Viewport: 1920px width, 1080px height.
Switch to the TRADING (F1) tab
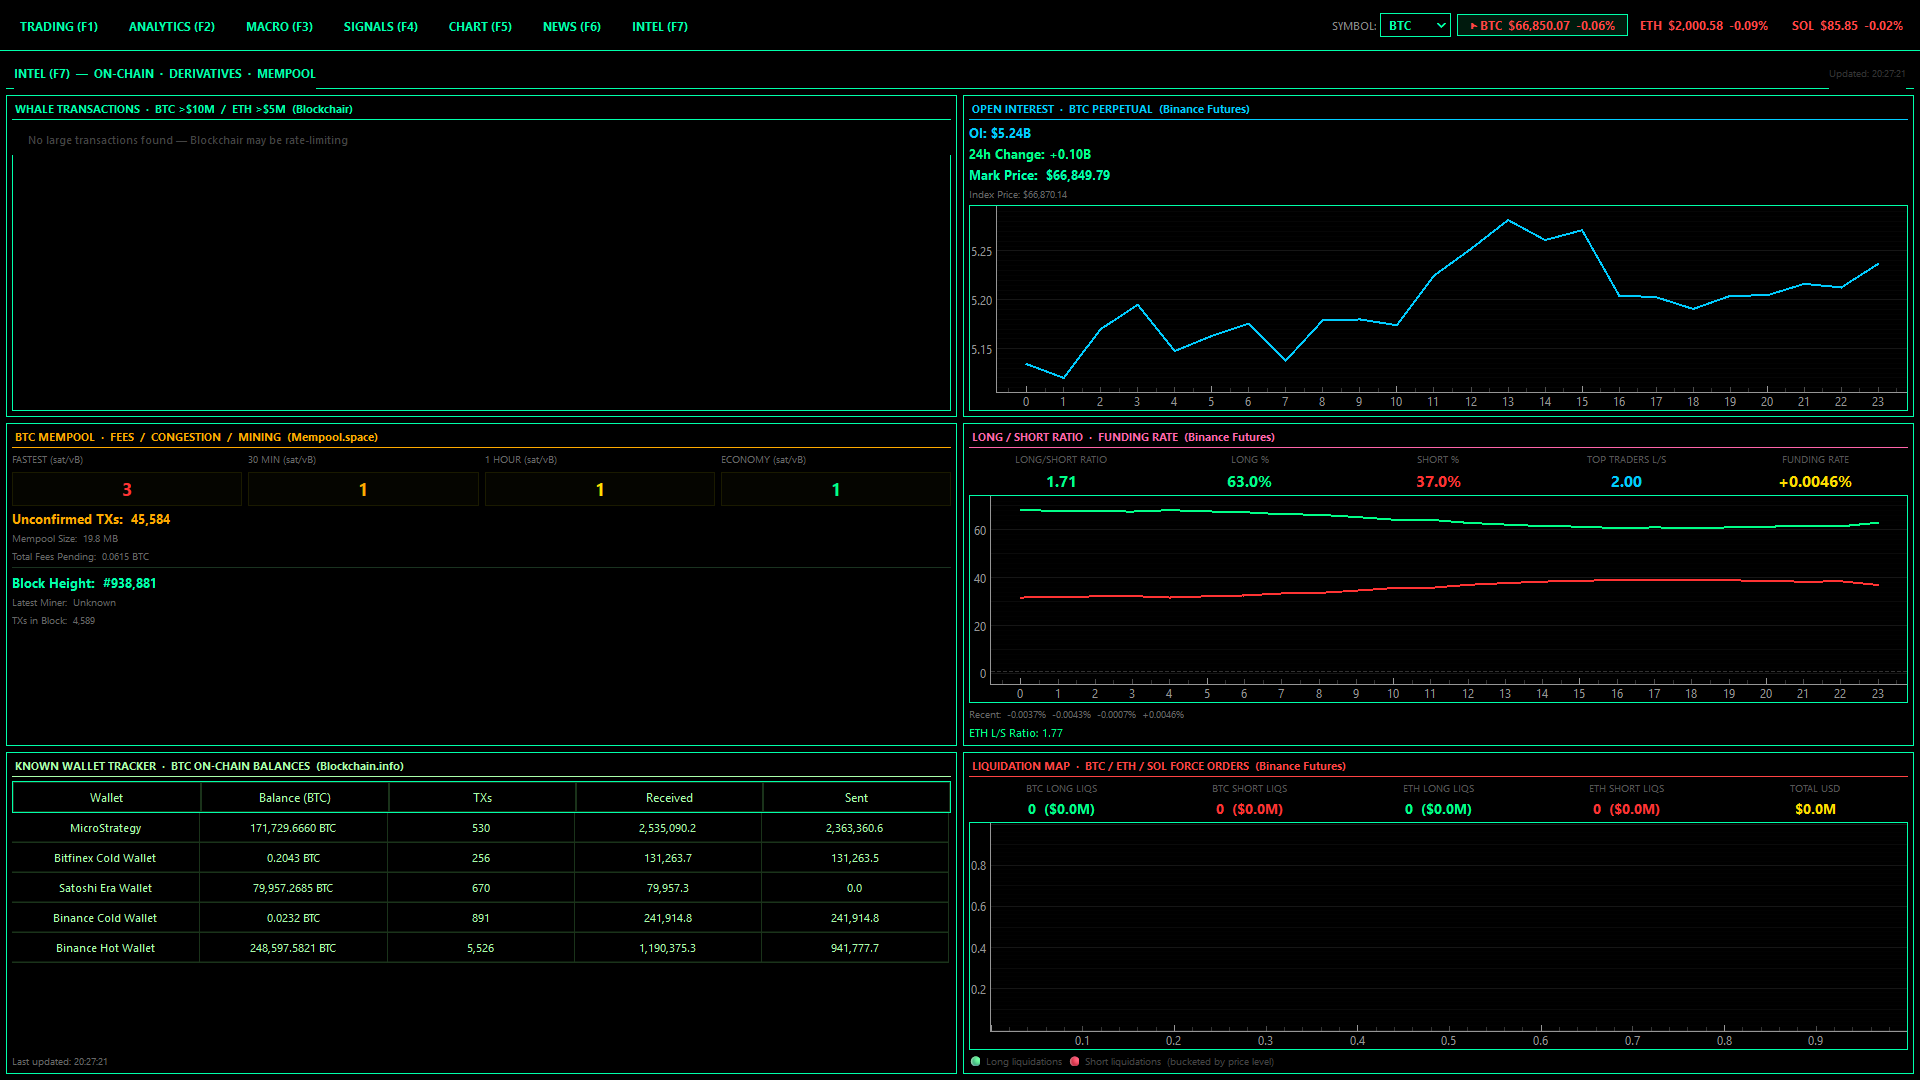pos(59,27)
